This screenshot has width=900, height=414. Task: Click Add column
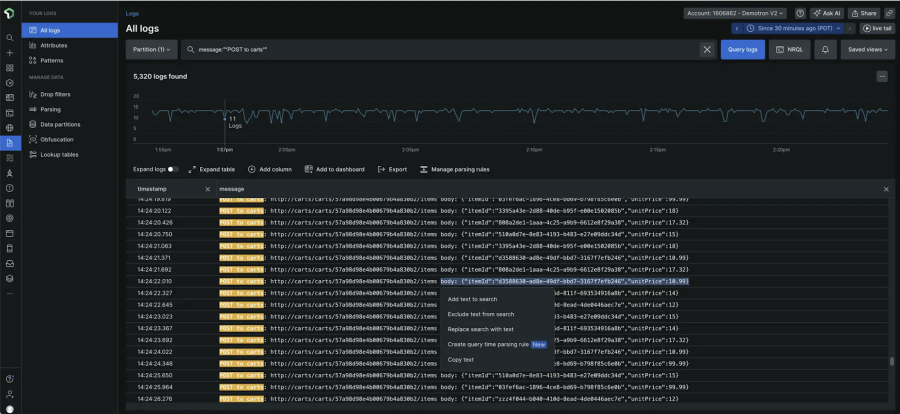(270, 169)
